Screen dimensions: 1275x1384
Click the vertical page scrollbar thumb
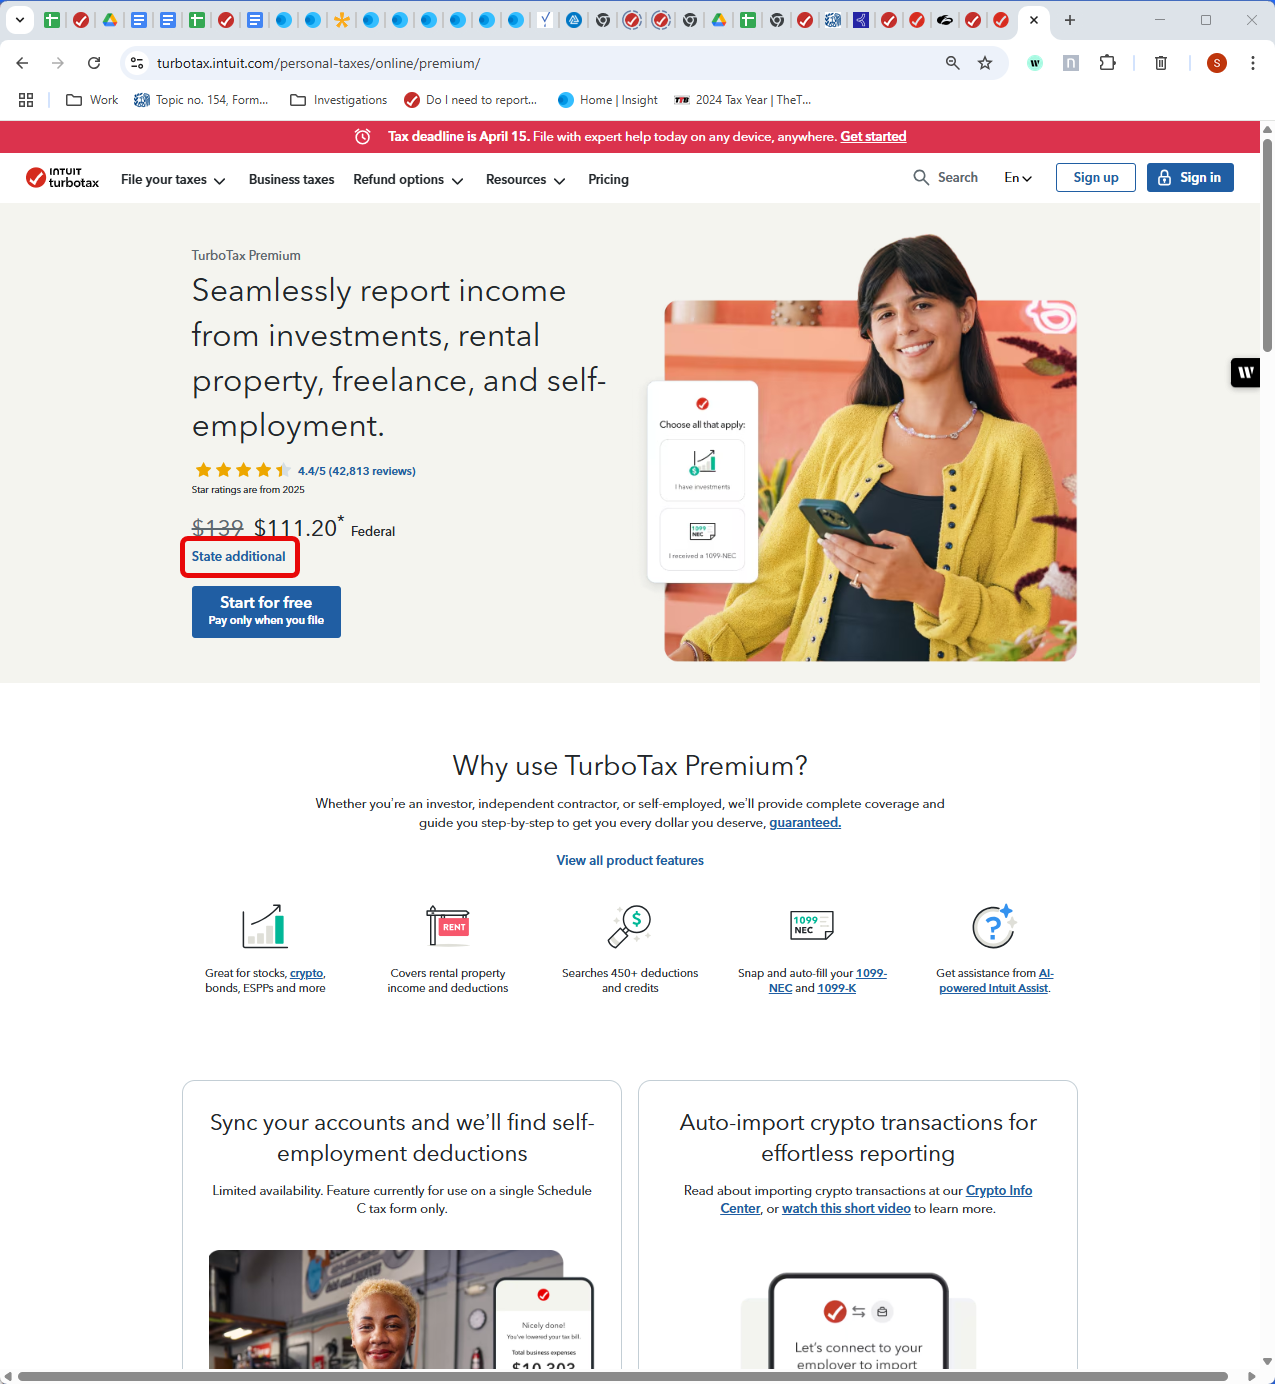(x=1267, y=245)
